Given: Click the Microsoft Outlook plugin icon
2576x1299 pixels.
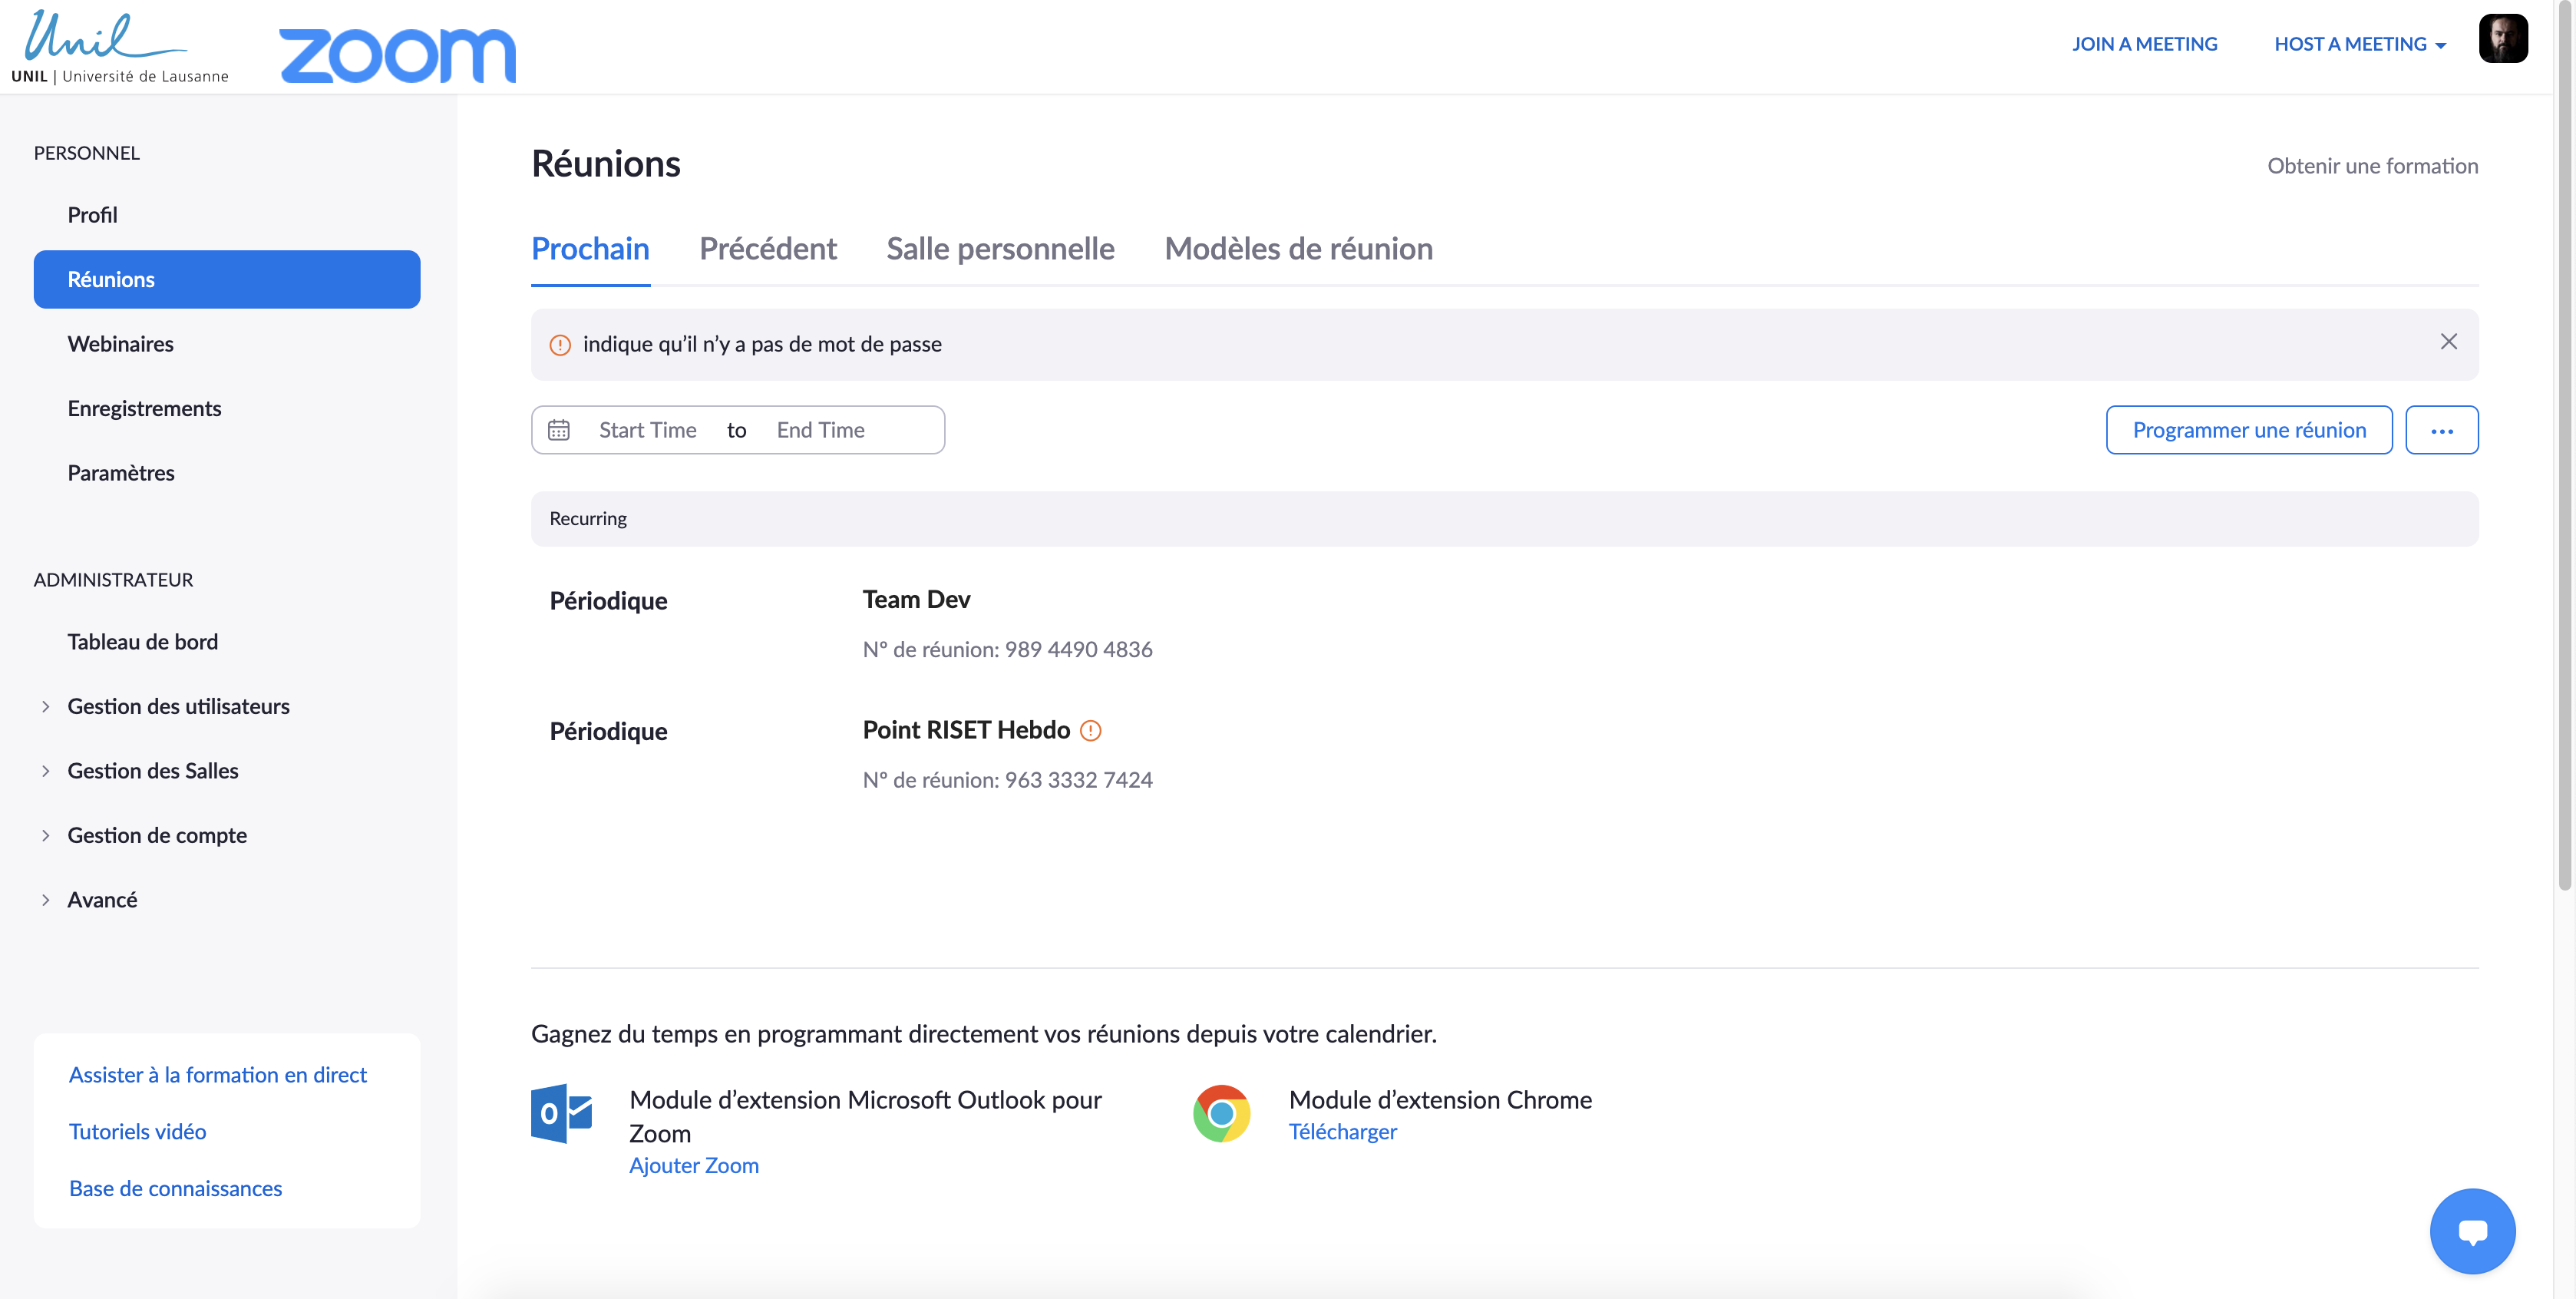Looking at the screenshot, I should (562, 1113).
